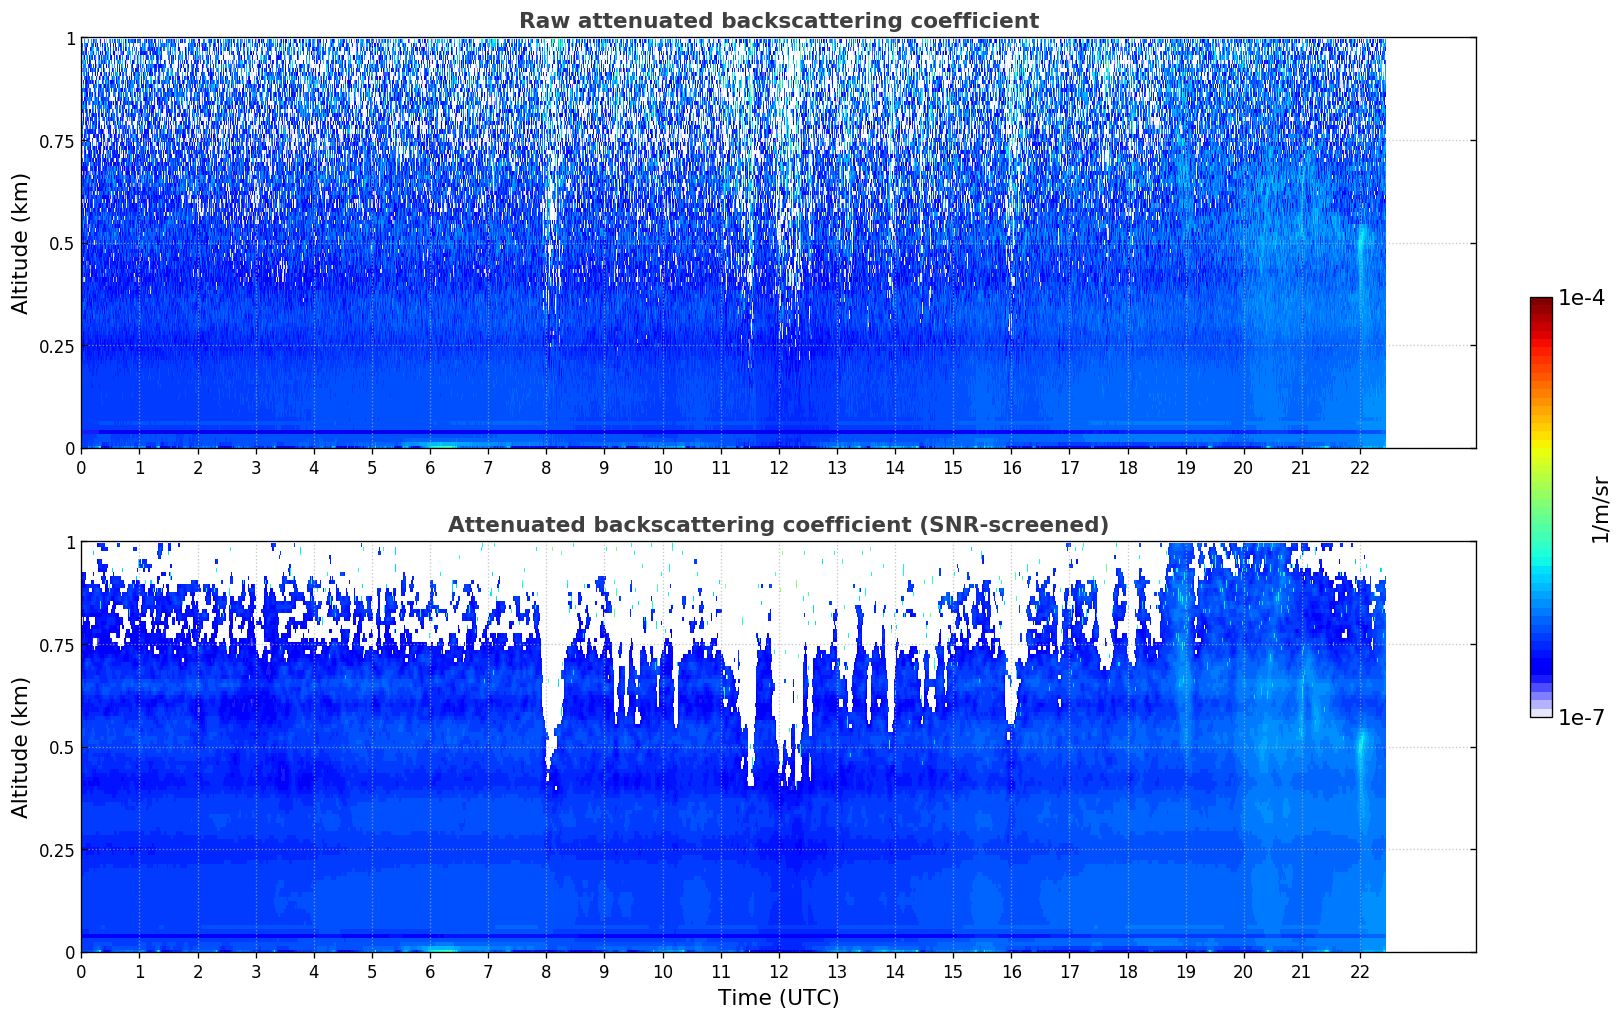Click the 0.5 altitude tick of SNR-screened plot
The height and width of the screenshot is (1020, 1621).
pos(62,747)
